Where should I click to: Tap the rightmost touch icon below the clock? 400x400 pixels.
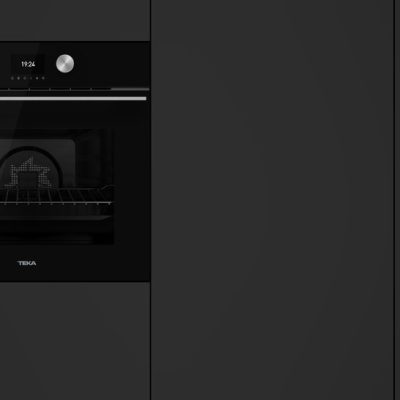[x=43, y=78]
